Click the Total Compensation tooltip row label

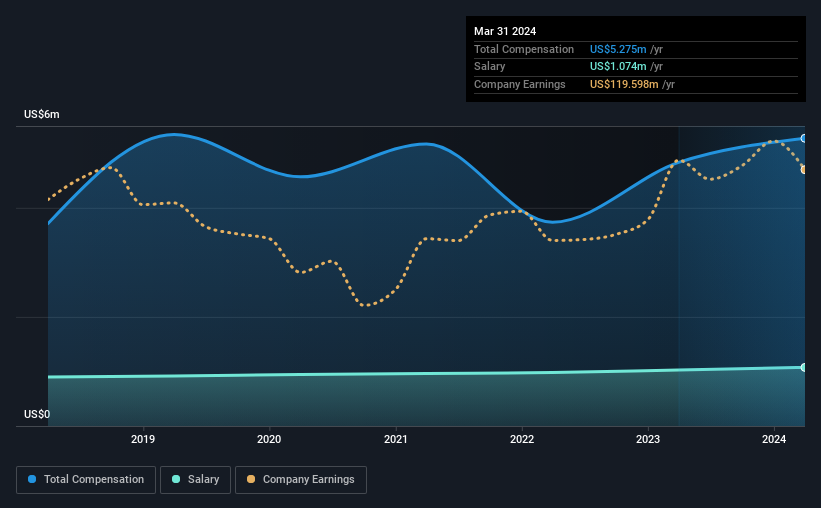coord(524,49)
